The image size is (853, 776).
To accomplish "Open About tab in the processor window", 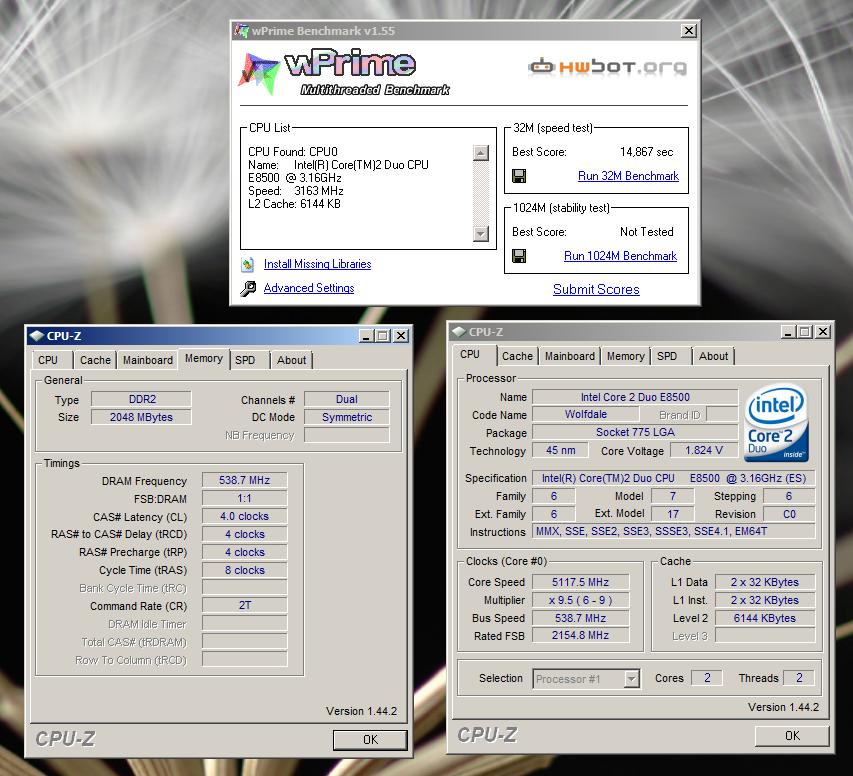I will pyautogui.click(x=713, y=356).
